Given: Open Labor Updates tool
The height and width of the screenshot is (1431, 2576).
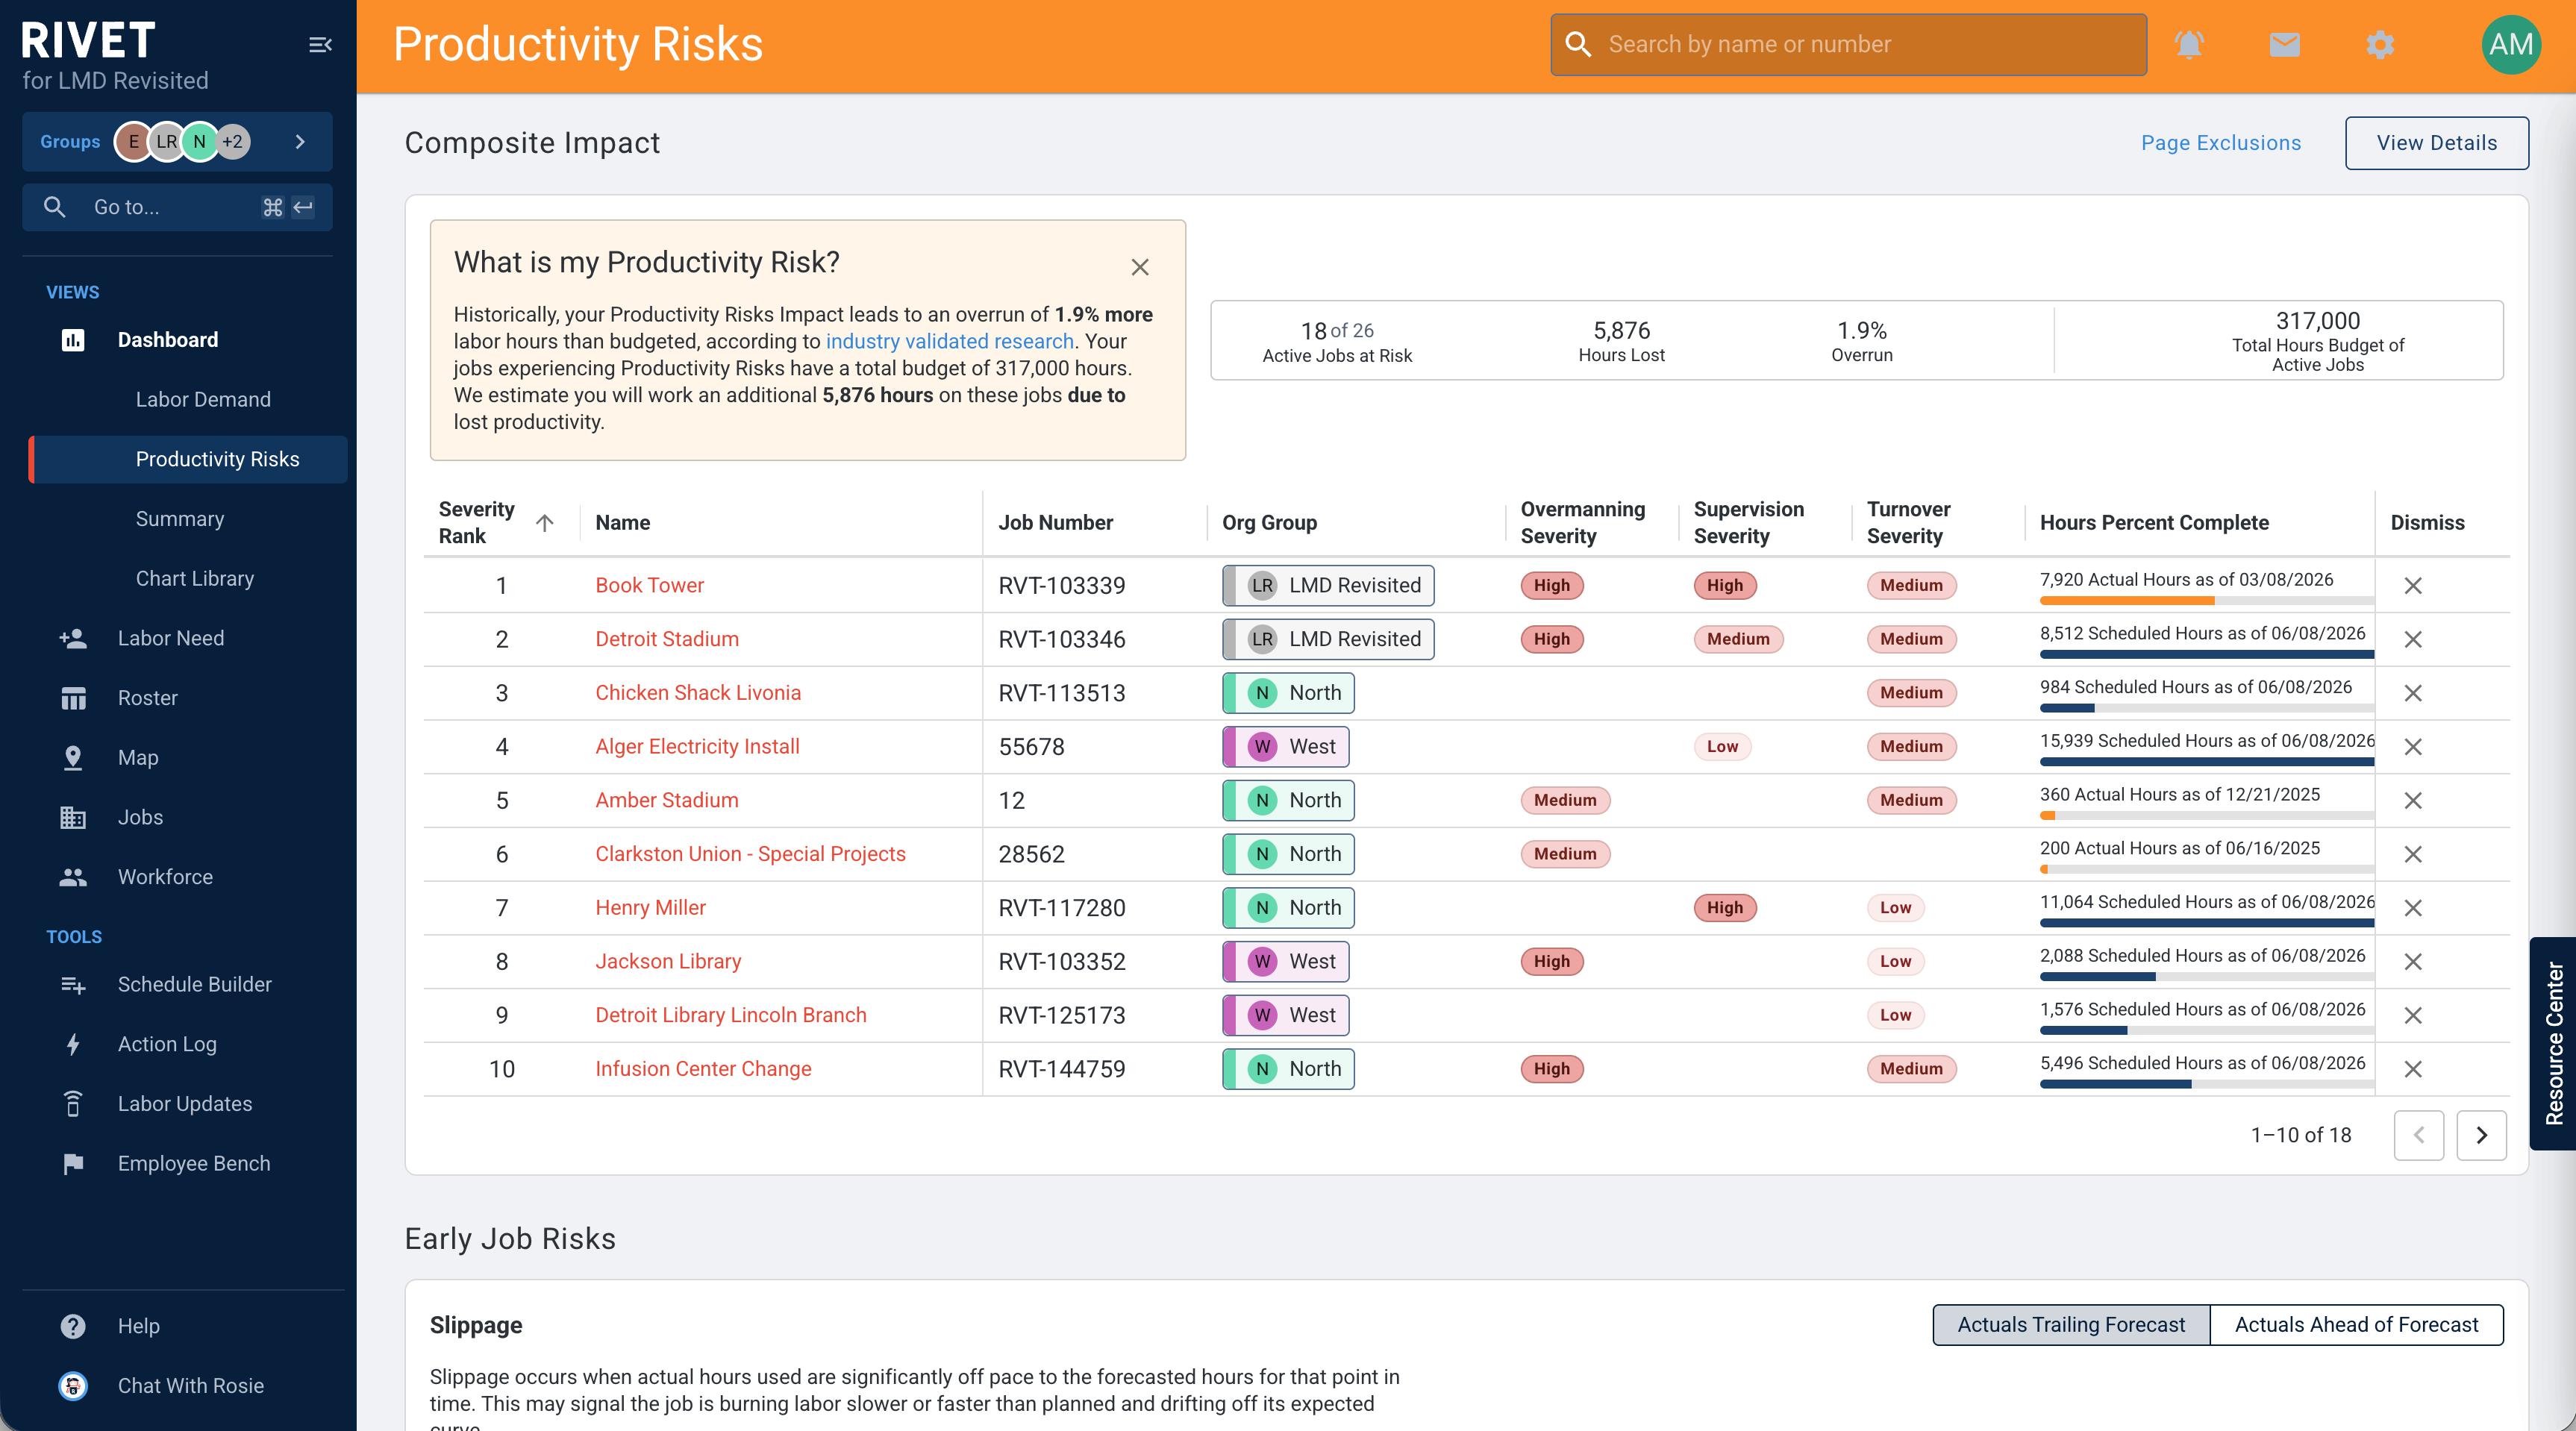Looking at the screenshot, I should click(x=185, y=1104).
